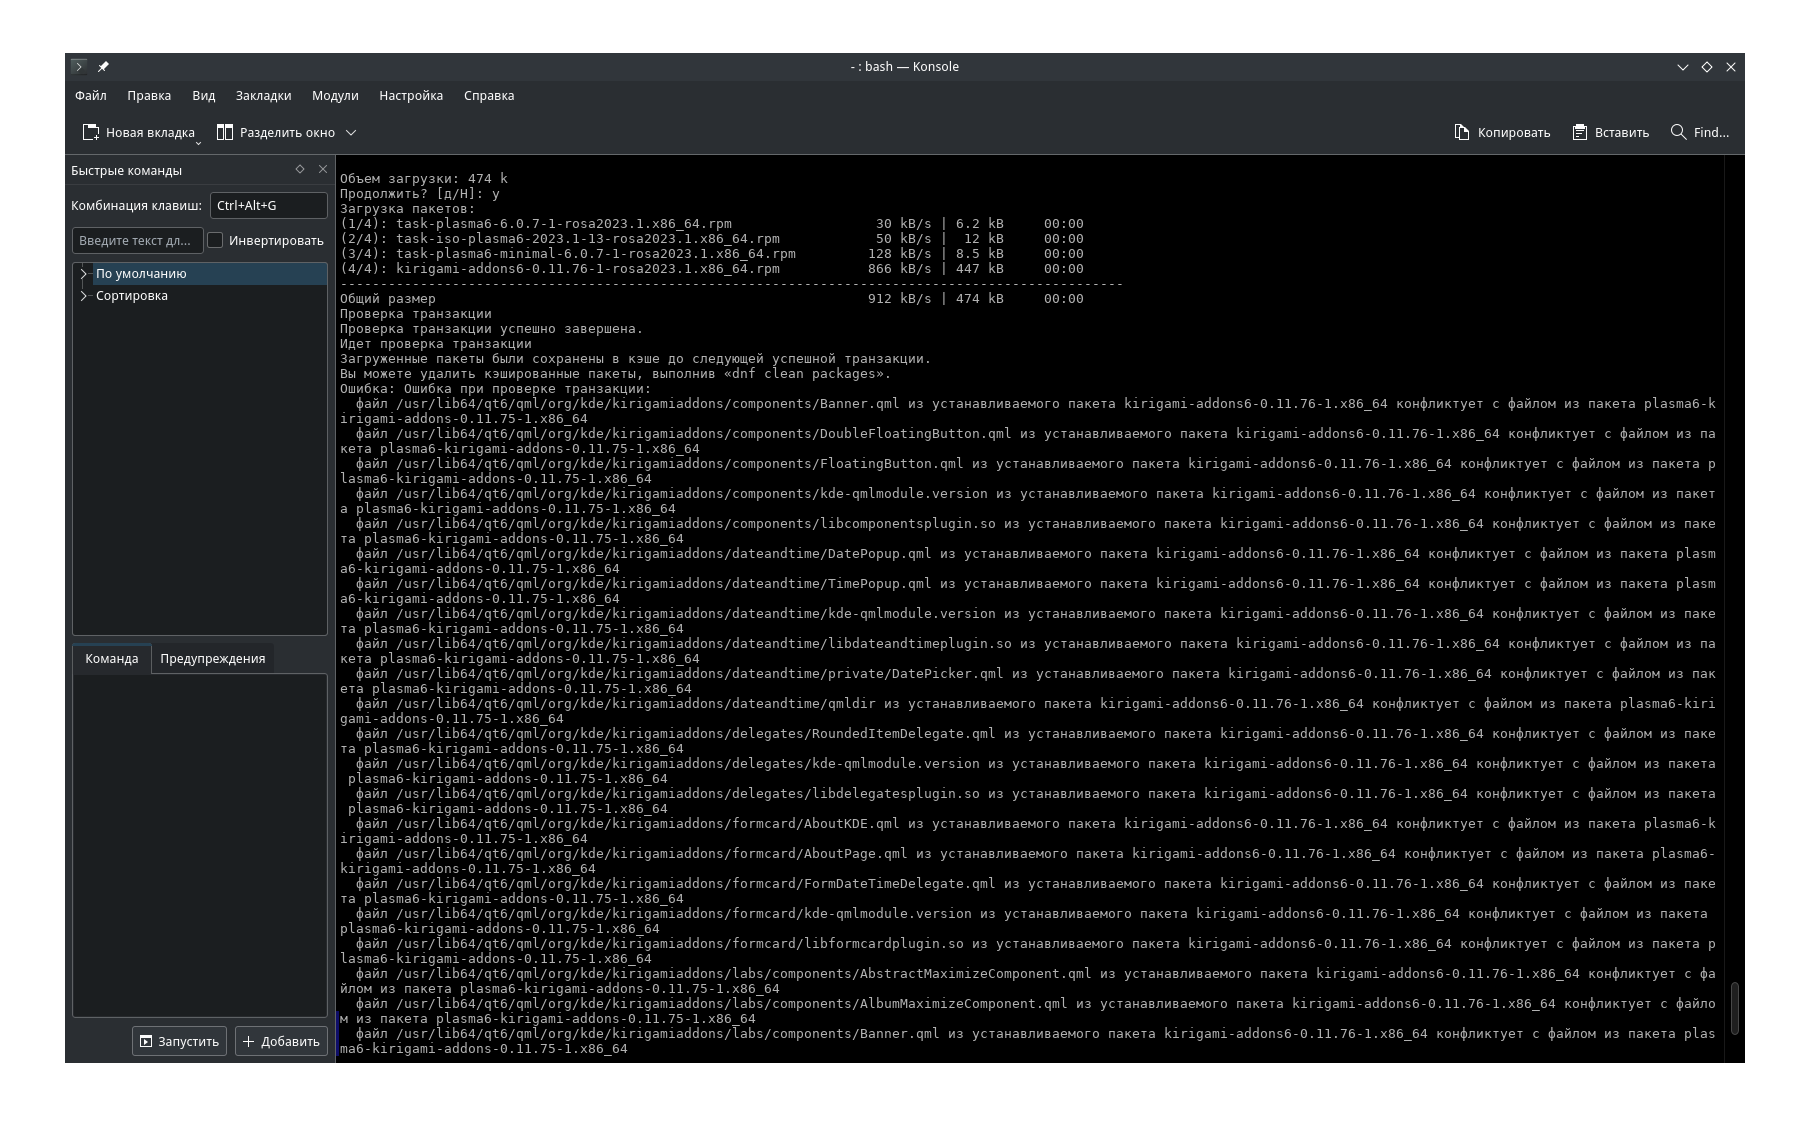
Task: Open the Новая вкладка dropdown arrow
Action: [x=198, y=142]
